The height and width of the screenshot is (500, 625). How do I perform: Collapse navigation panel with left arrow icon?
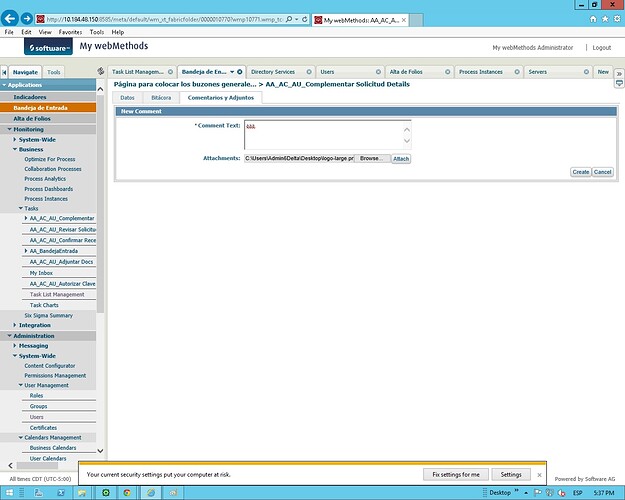4,72
